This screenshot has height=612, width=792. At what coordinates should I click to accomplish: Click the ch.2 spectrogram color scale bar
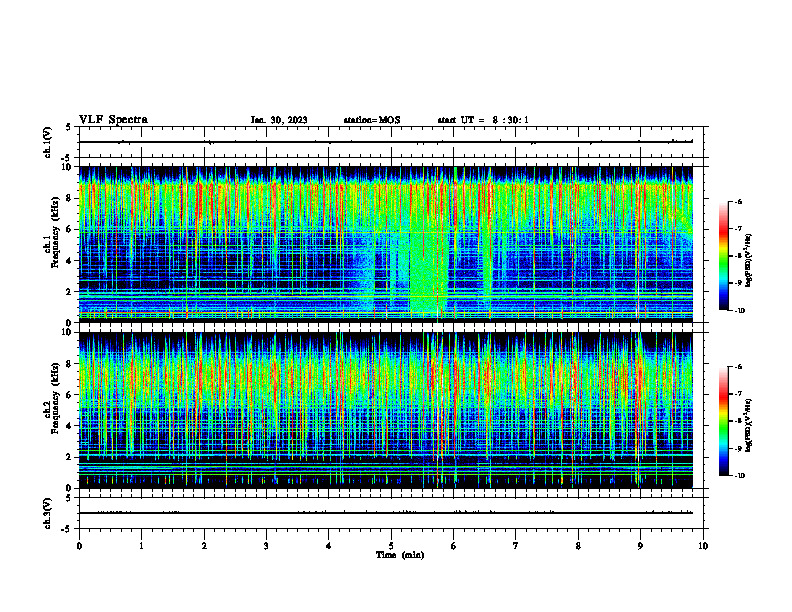tap(723, 421)
